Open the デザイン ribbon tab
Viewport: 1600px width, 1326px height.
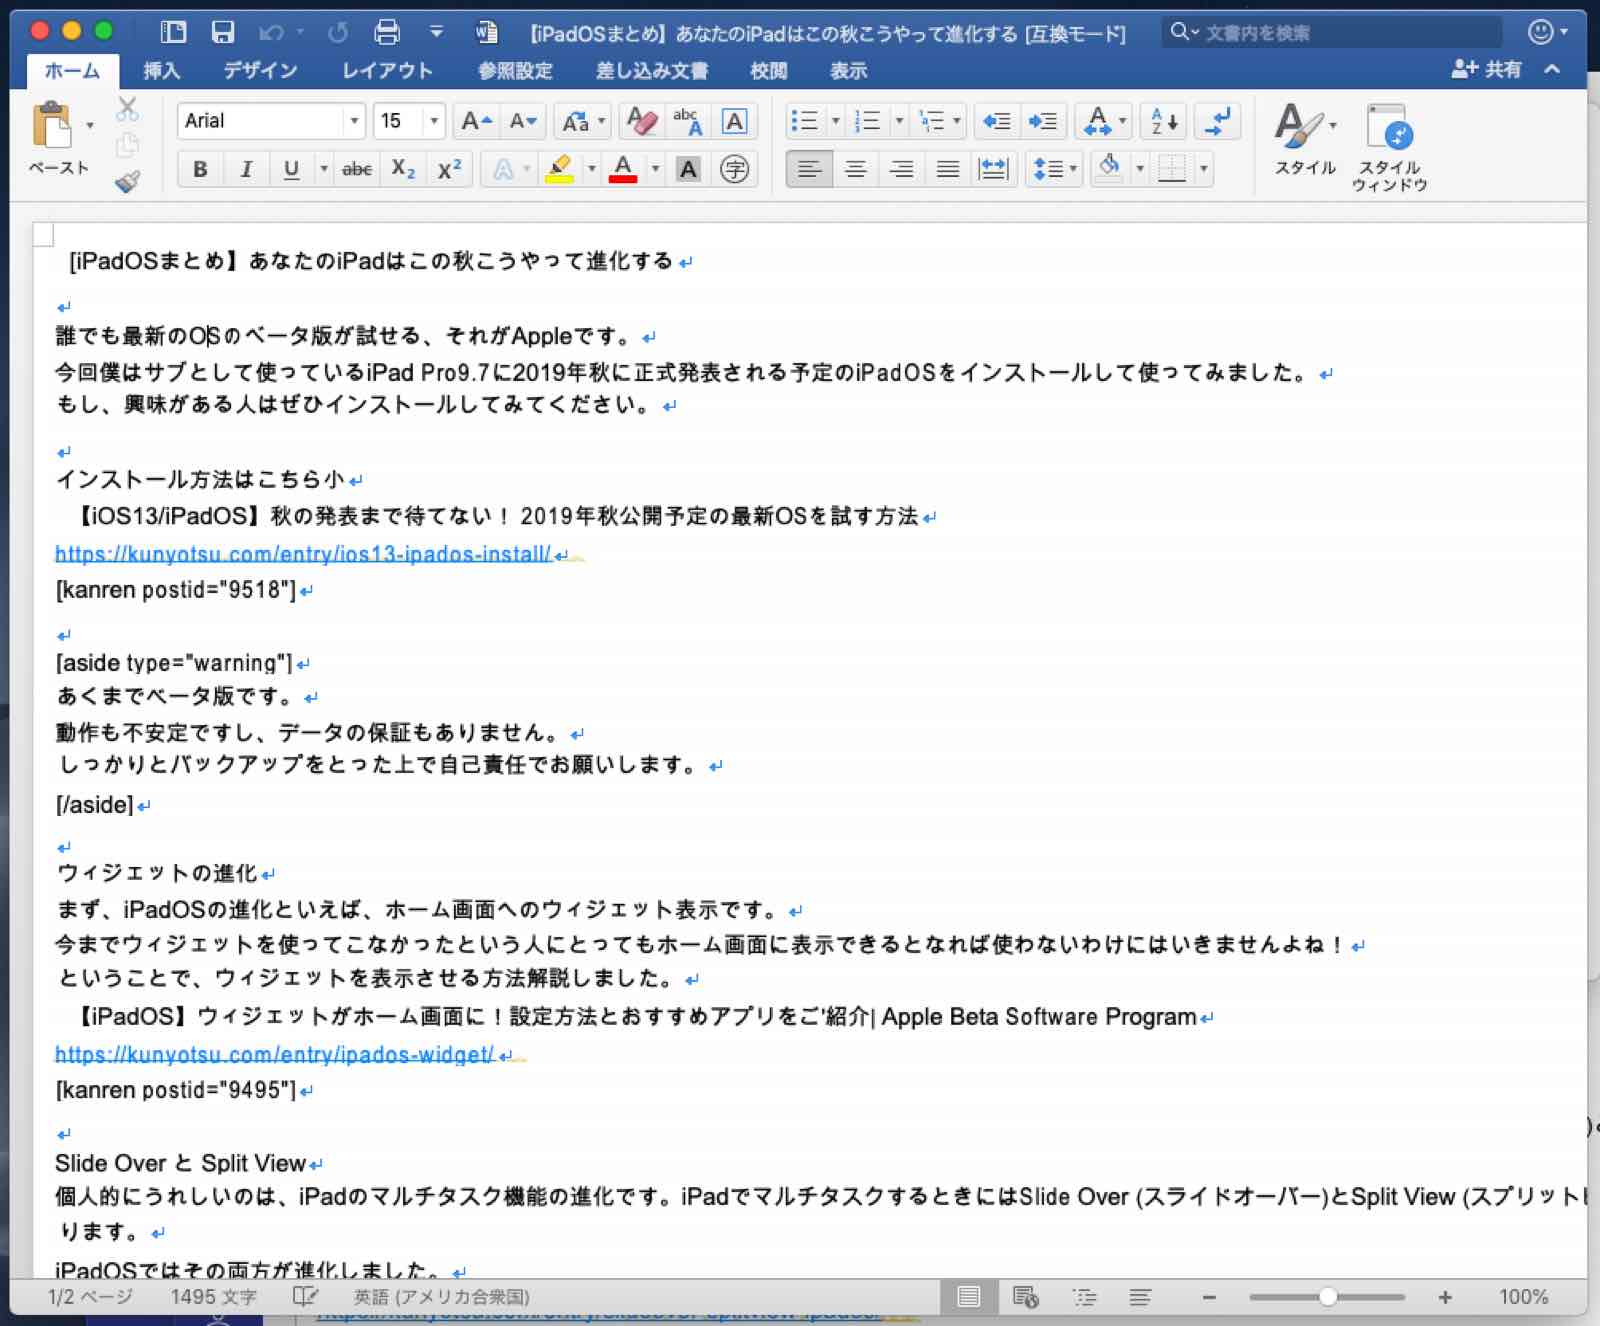point(260,71)
